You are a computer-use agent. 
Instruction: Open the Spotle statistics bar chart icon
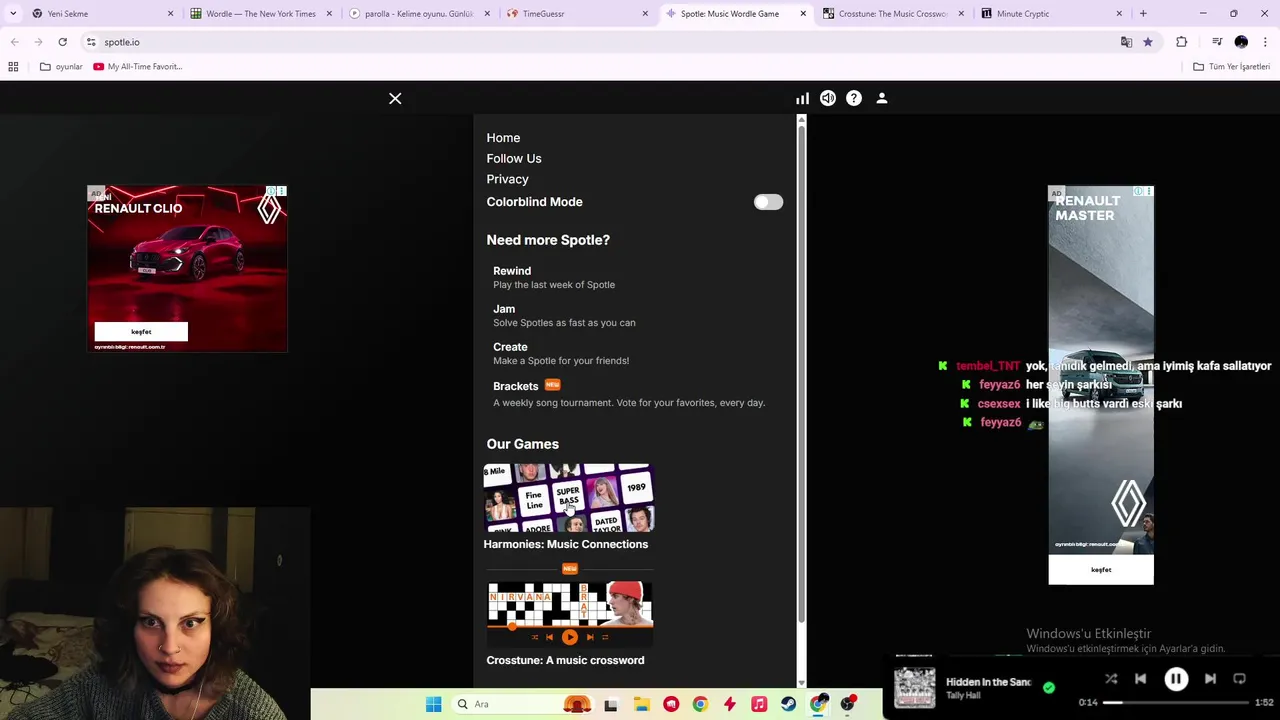click(x=802, y=98)
